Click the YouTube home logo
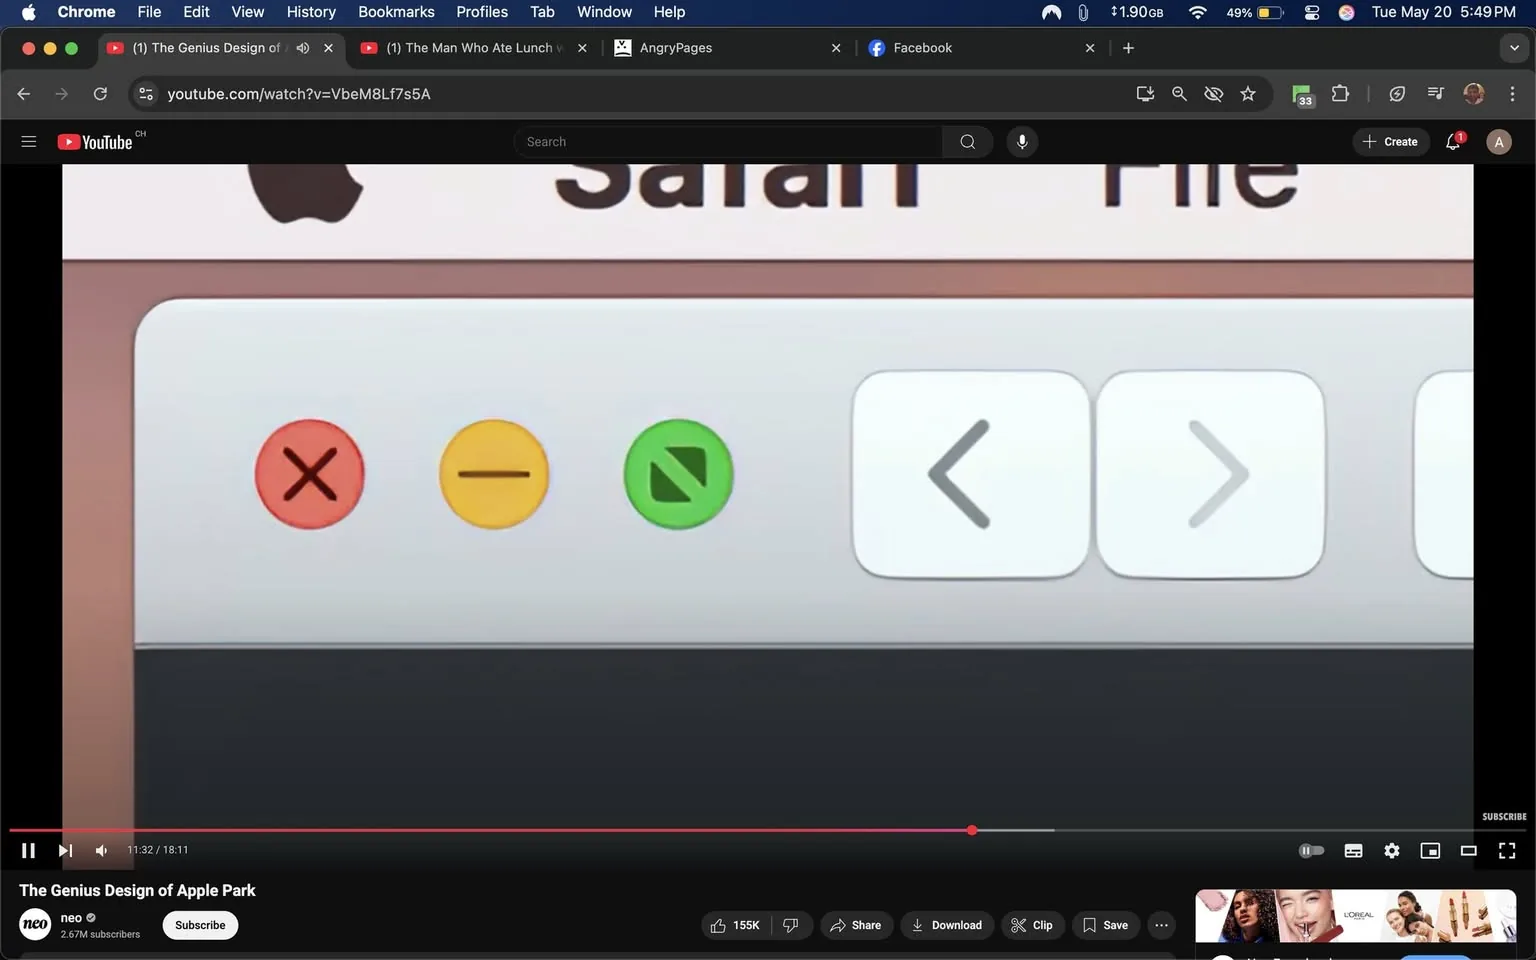This screenshot has width=1536, height=960. [97, 141]
